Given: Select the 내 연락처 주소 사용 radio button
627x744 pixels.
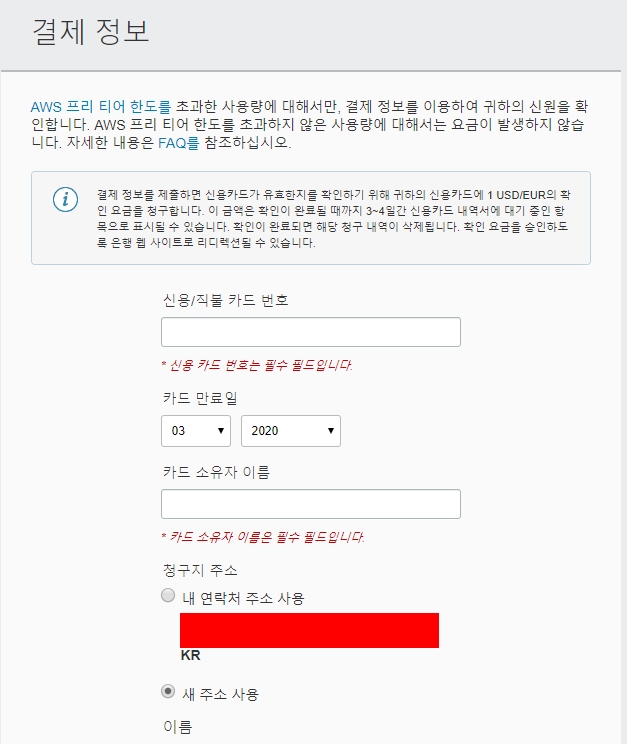Looking at the screenshot, I should tap(168, 595).
